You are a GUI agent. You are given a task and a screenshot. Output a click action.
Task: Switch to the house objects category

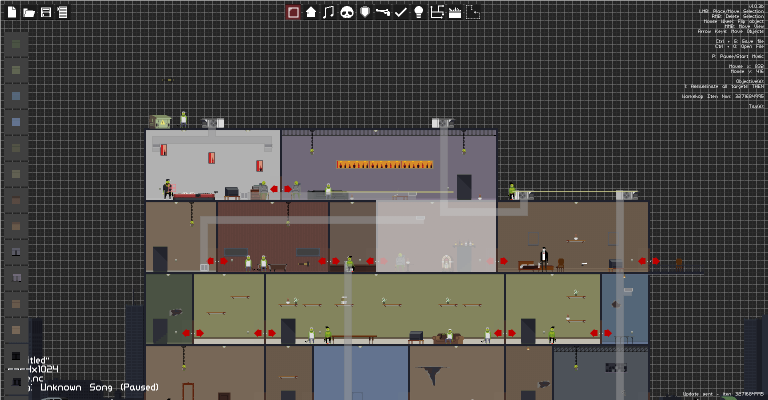[x=311, y=12]
